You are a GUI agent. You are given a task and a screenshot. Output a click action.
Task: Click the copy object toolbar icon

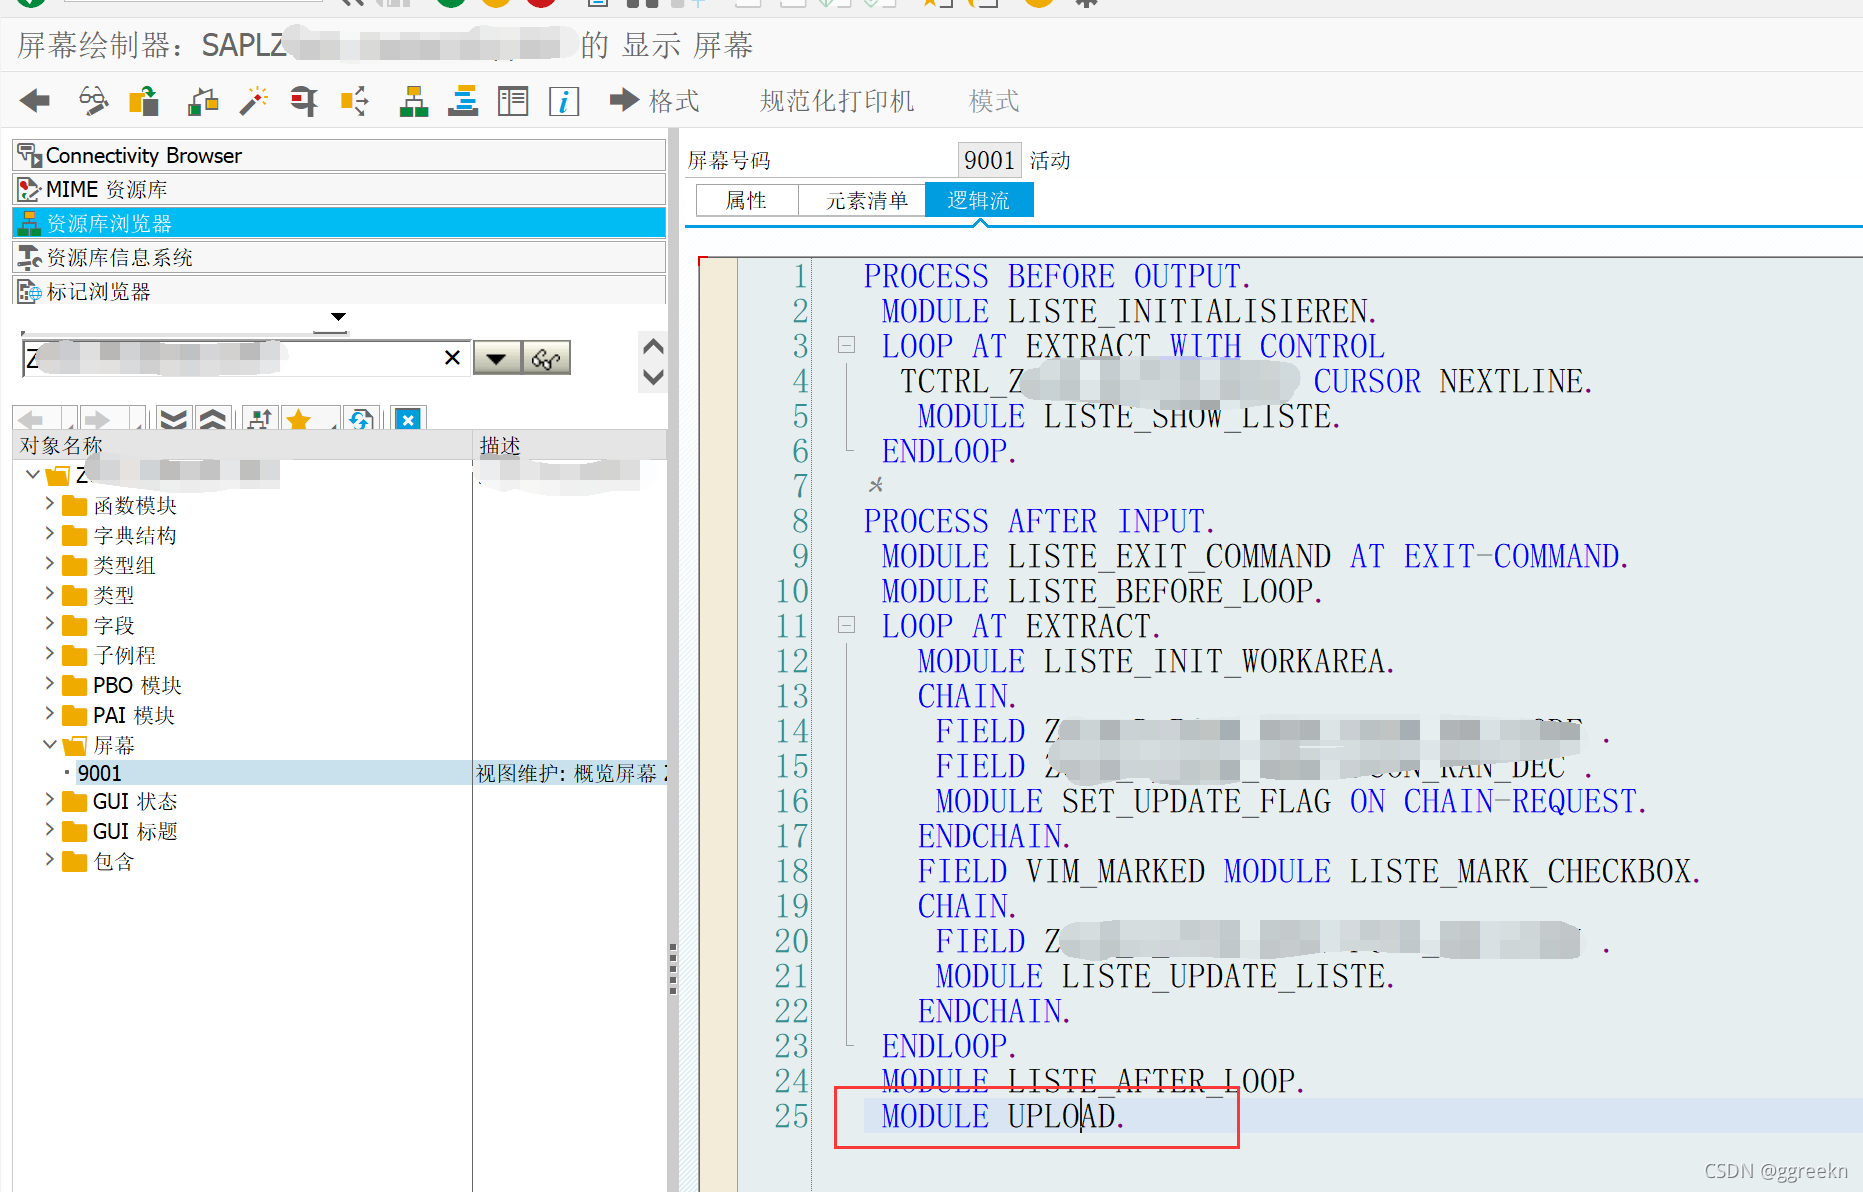pyautogui.click(x=143, y=100)
